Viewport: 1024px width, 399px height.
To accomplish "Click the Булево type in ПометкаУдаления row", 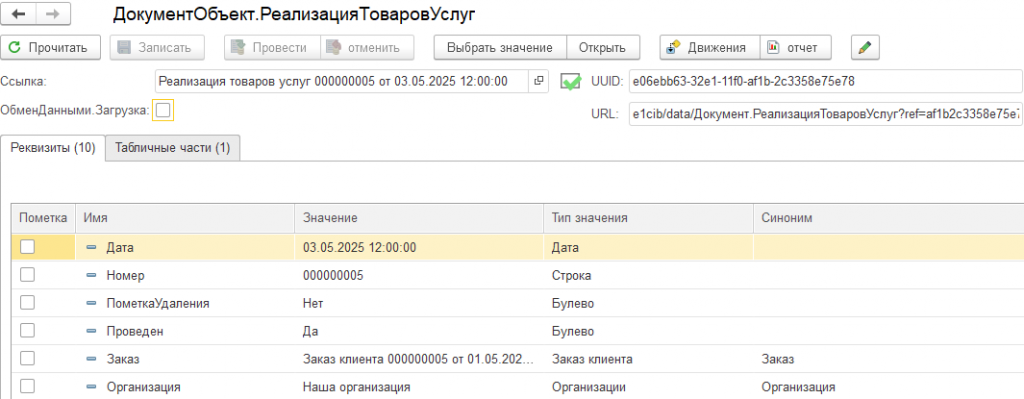I will 648,304.
